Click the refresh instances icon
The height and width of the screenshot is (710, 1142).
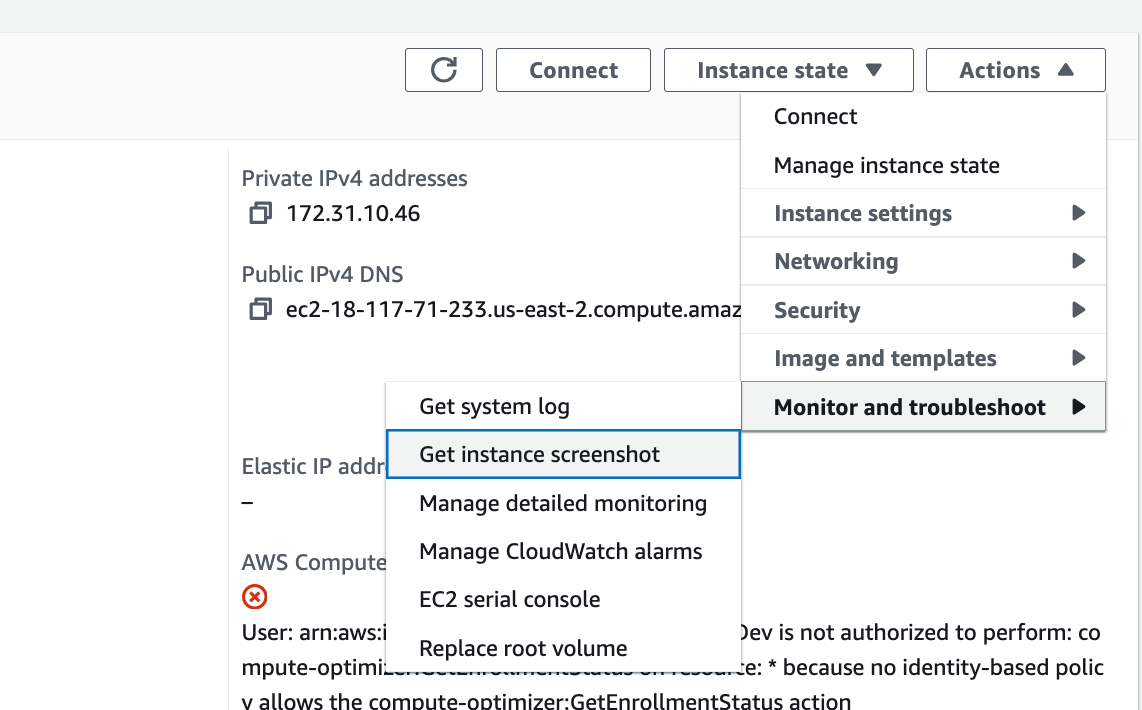click(443, 70)
